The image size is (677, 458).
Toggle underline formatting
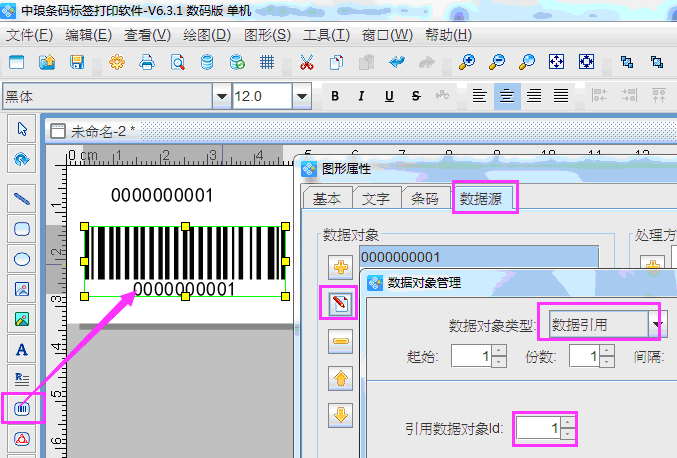click(x=389, y=96)
